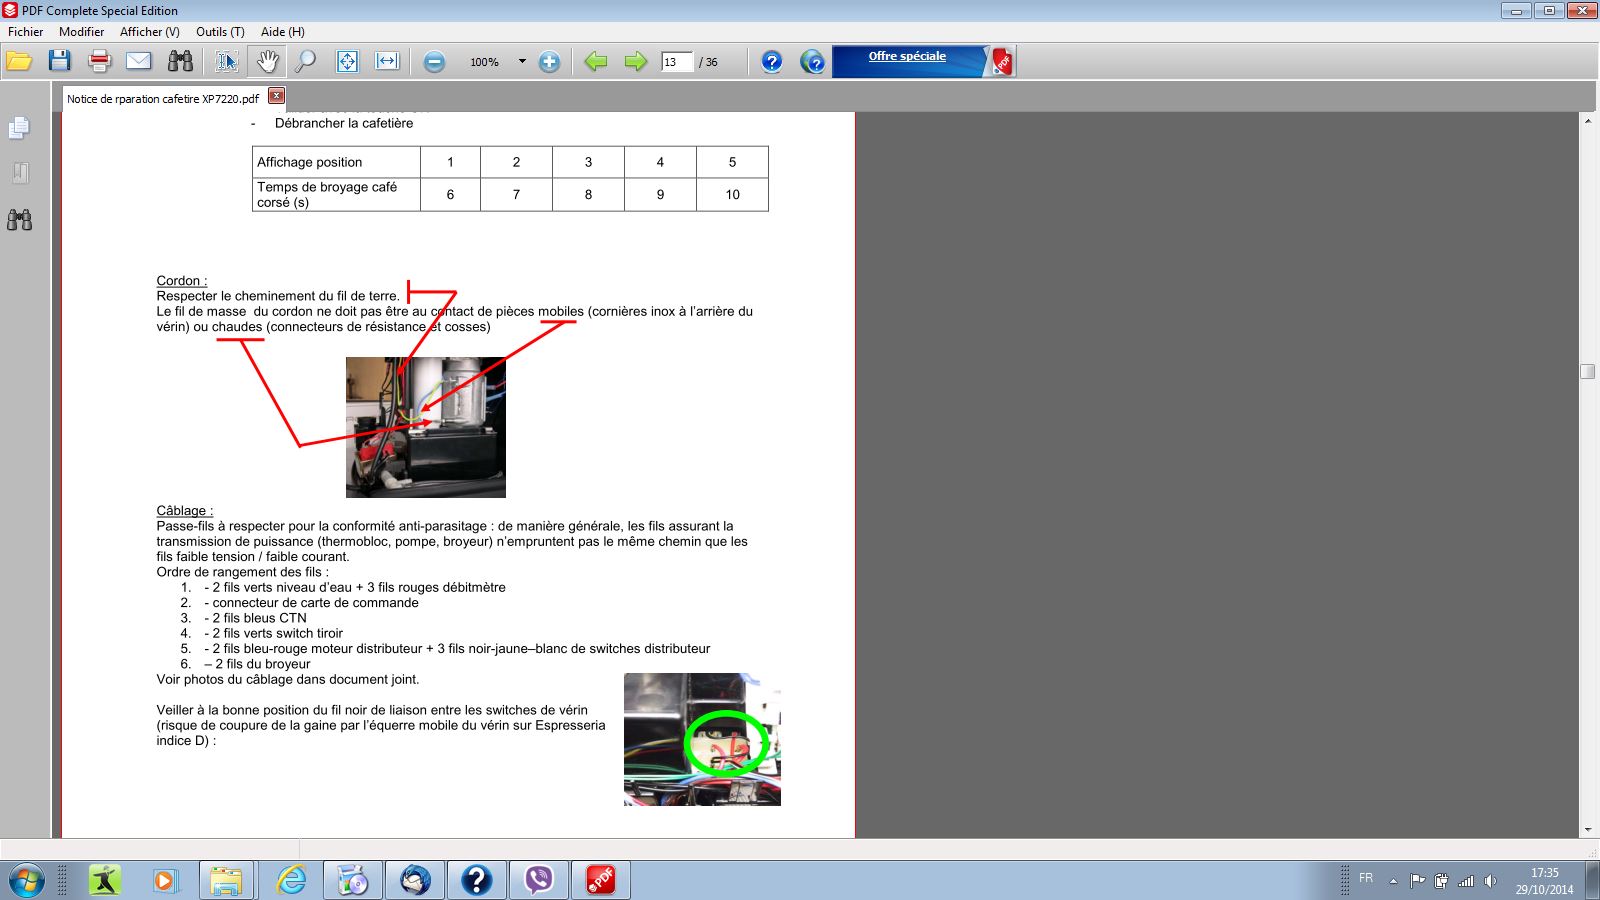Viewport: 1600px width, 900px height.
Task: Show hidden system tray icons
Action: 1393,881
